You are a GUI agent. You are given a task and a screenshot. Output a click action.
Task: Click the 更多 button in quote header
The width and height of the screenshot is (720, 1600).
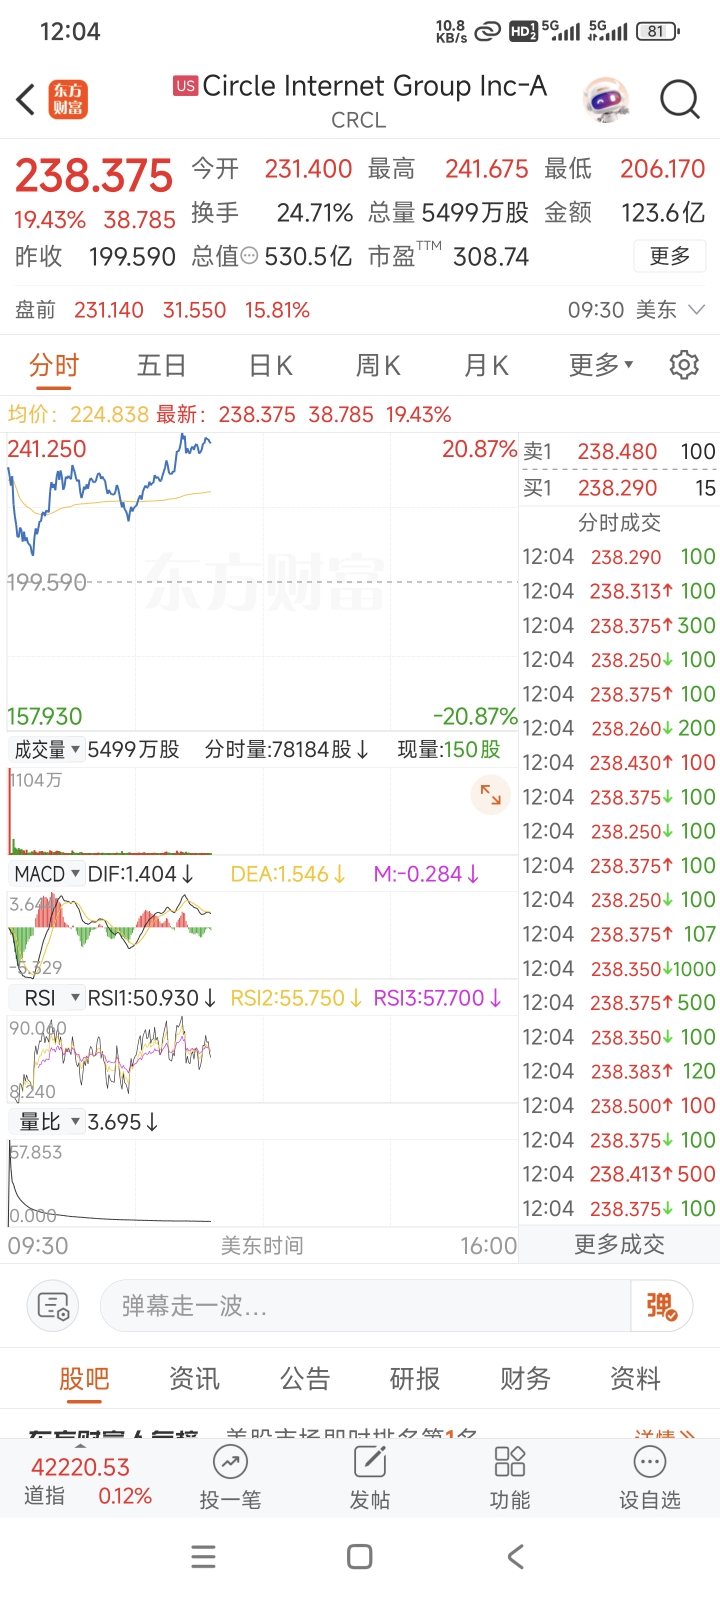click(x=670, y=256)
